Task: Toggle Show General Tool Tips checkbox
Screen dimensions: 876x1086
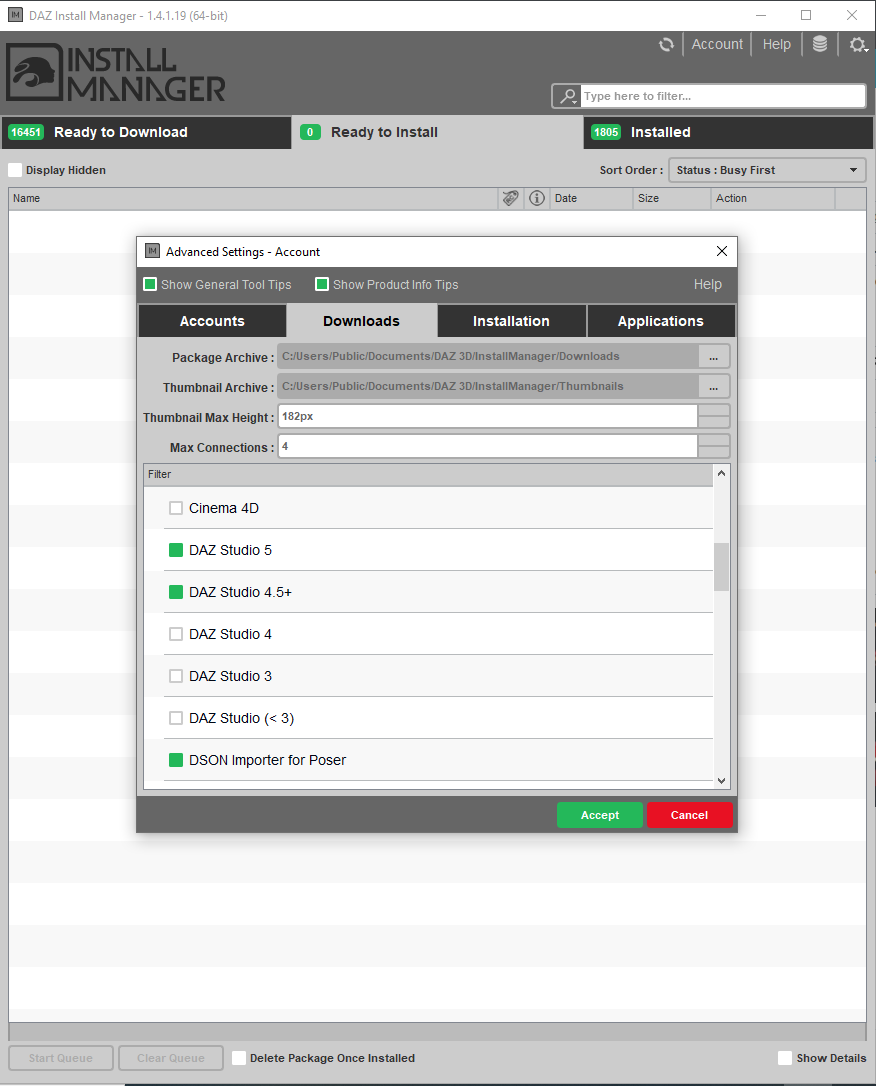Action: point(150,284)
